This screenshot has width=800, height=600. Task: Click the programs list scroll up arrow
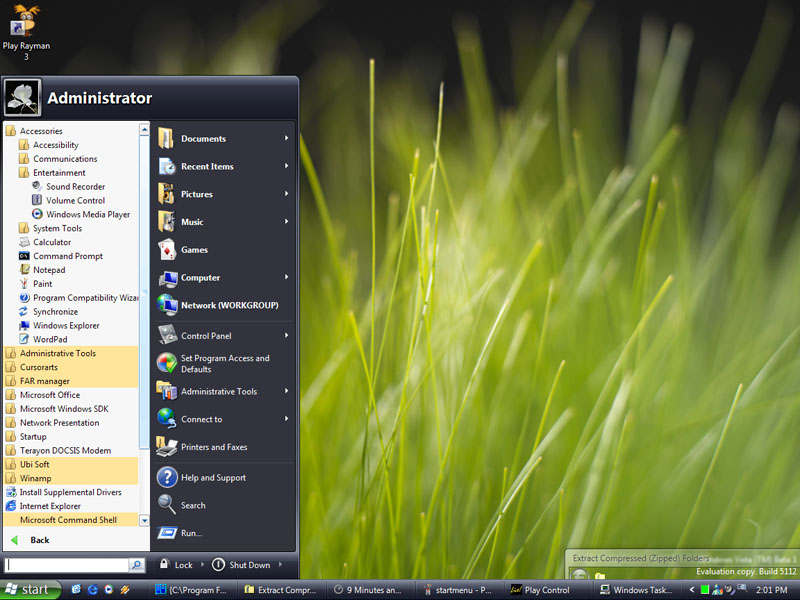pyautogui.click(x=144, y=130)
